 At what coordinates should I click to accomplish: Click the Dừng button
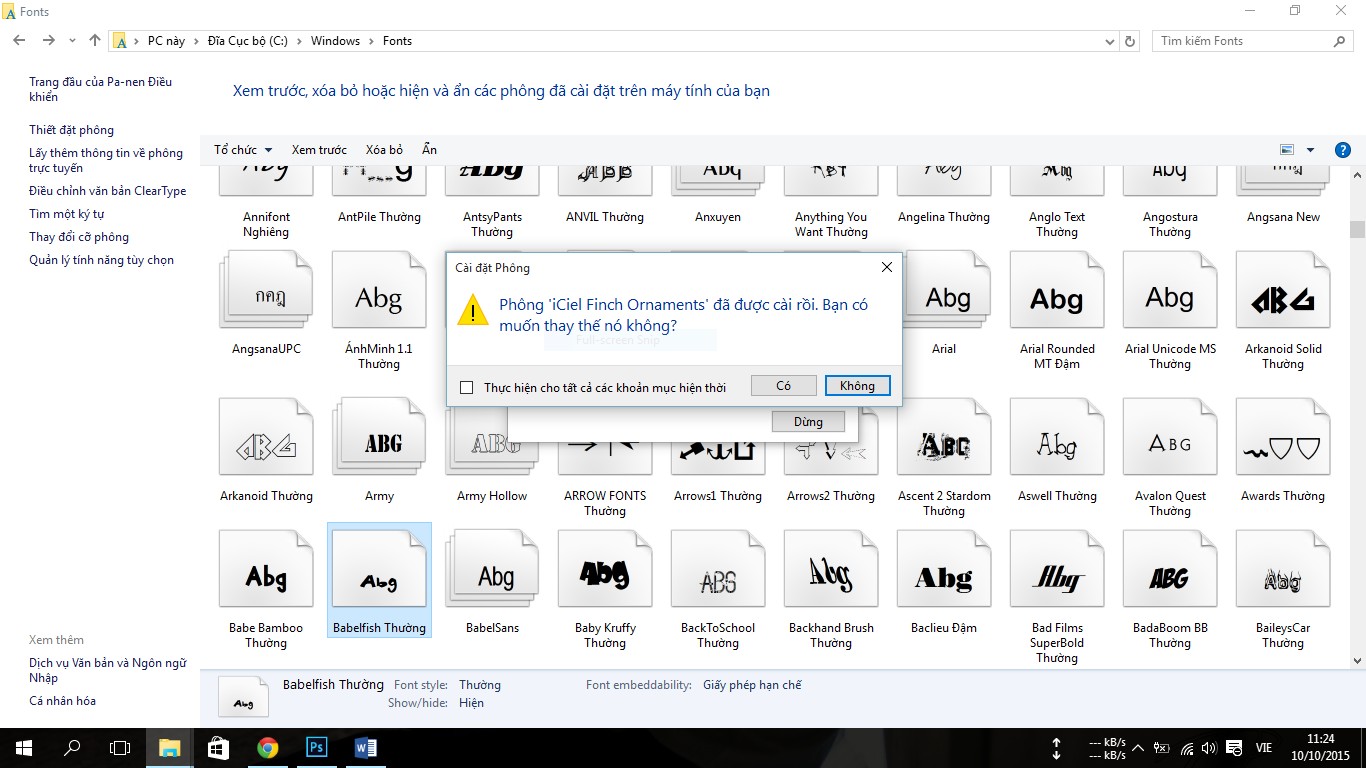pos(808,422)
